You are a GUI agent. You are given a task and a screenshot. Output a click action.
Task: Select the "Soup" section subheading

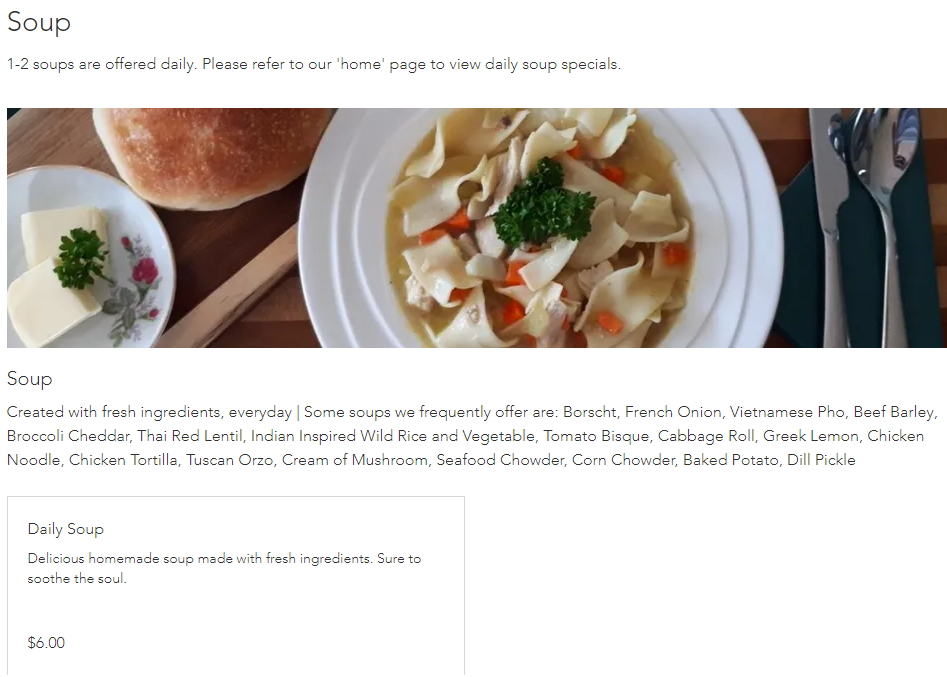pos(30,379)
